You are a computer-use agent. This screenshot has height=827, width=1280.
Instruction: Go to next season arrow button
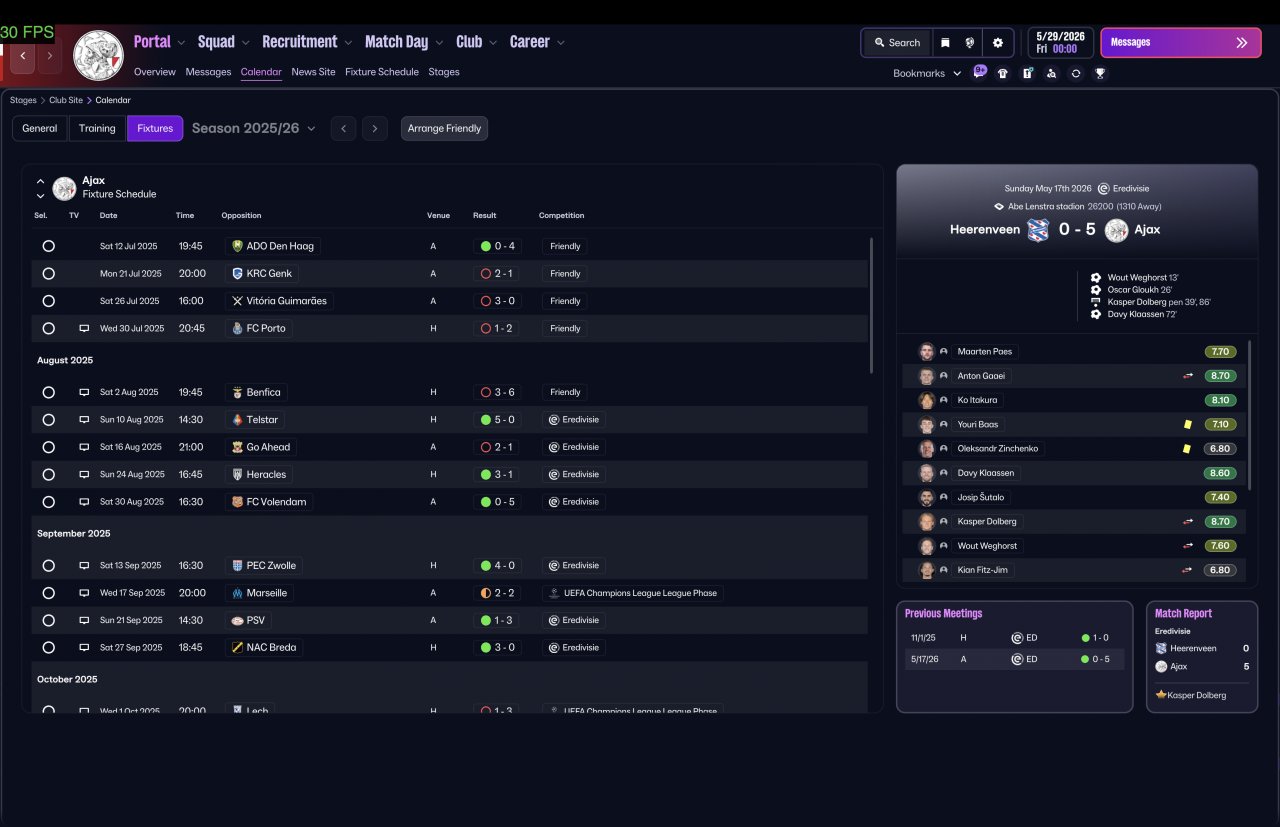point(375,128)
